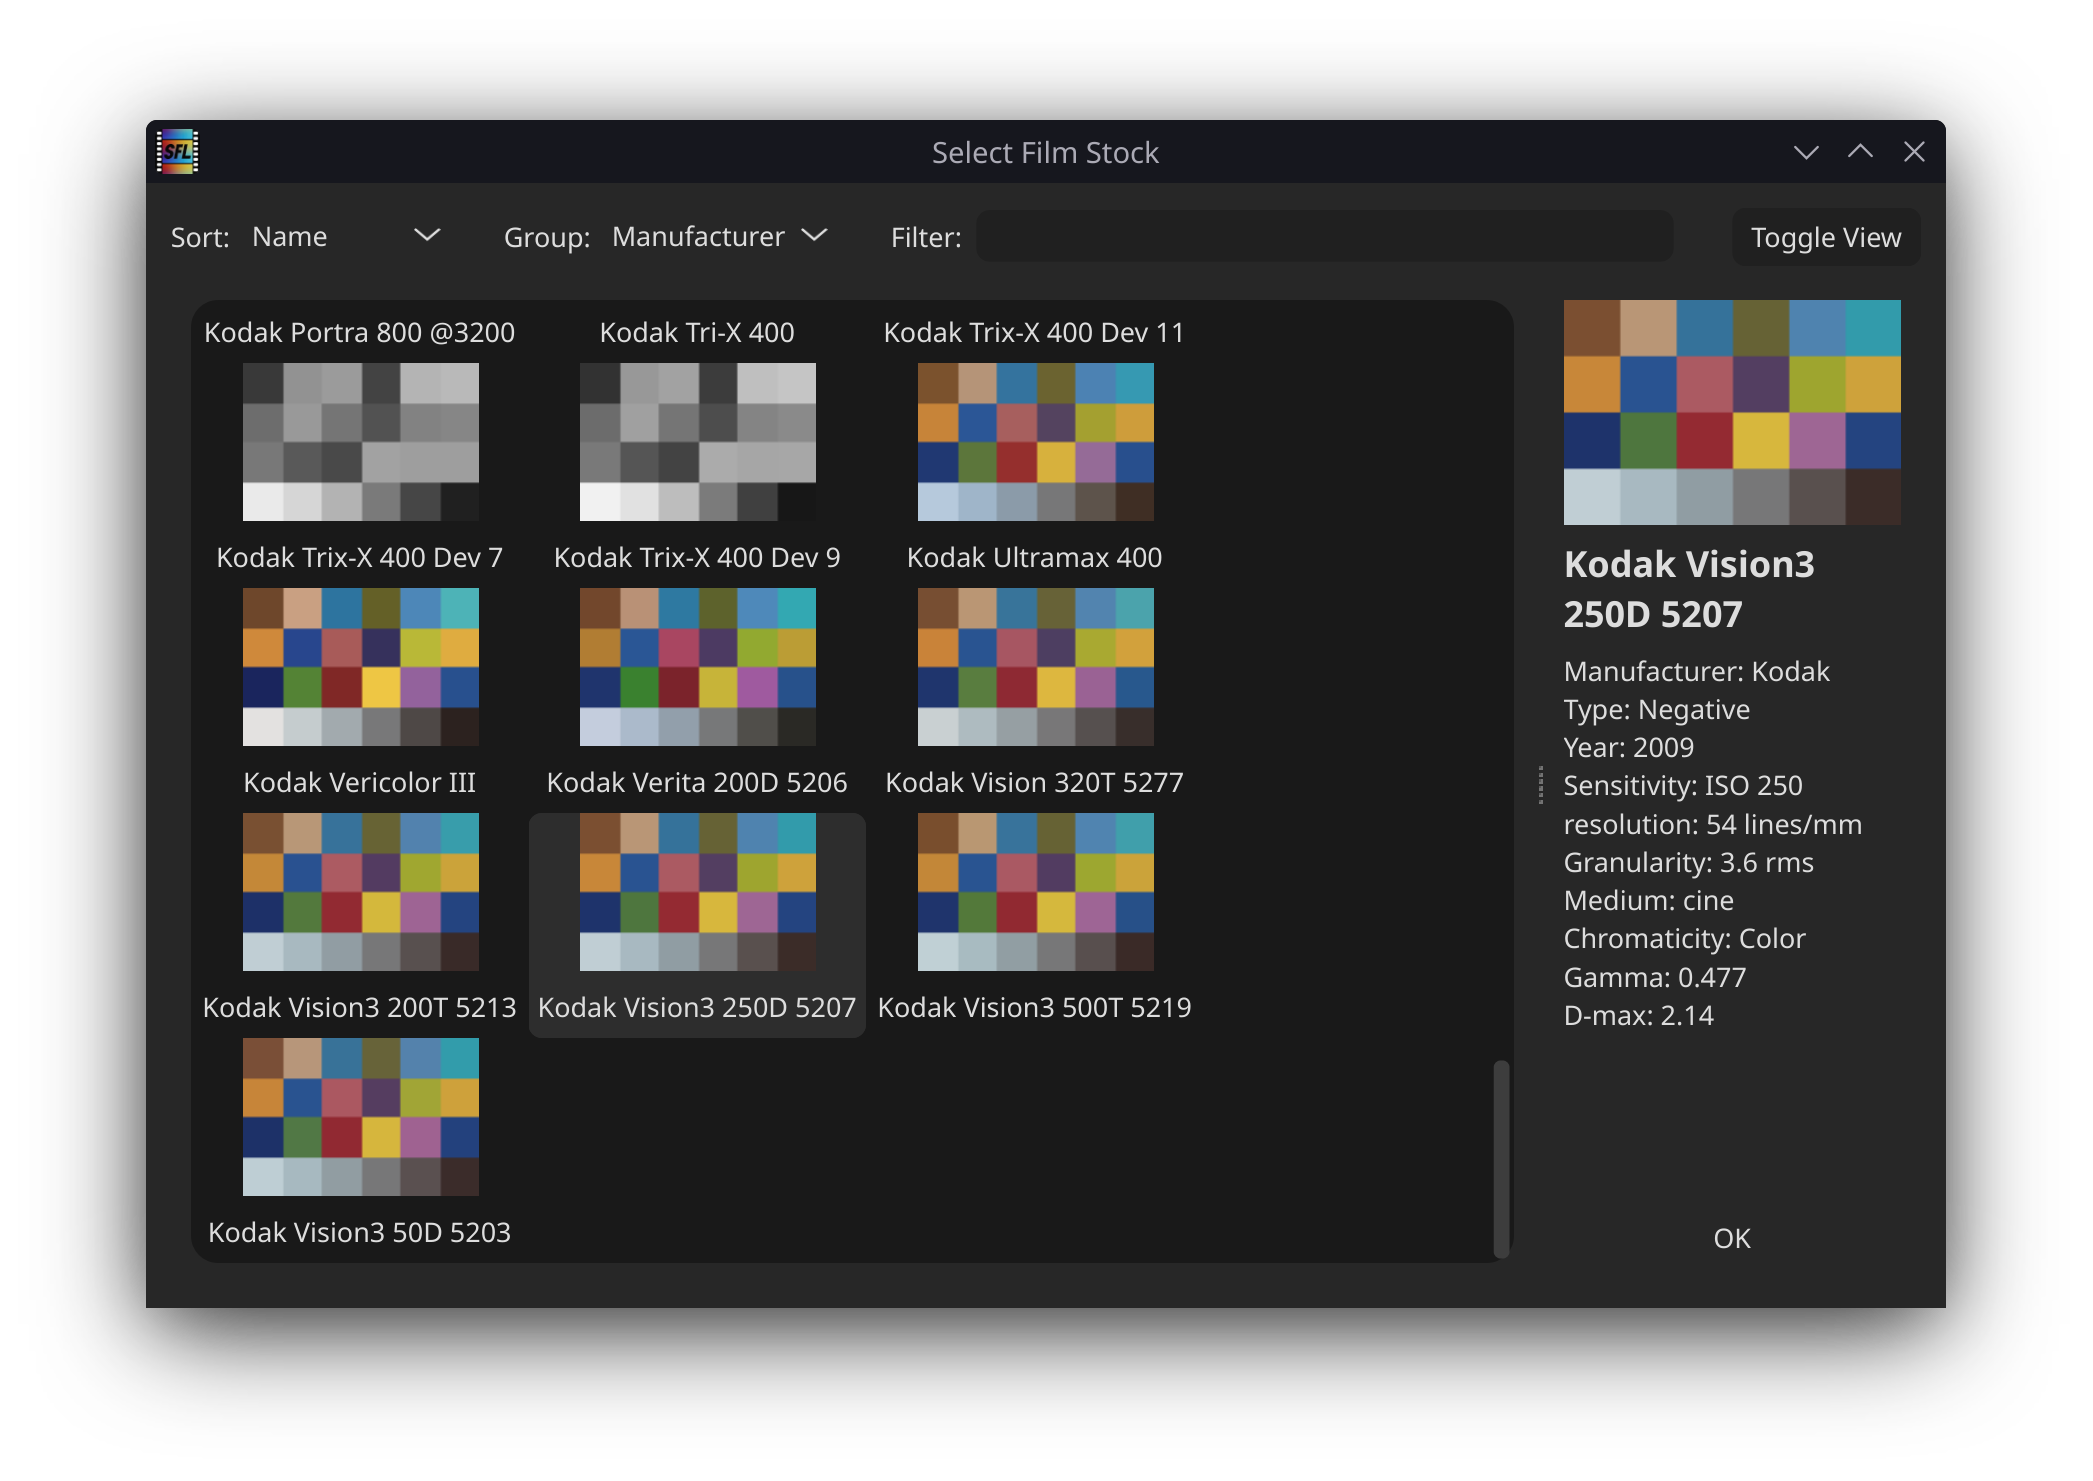Click the film stock list vertical scrollbar
Screen dimensions: 2093x1481
click(1501, 1158)
